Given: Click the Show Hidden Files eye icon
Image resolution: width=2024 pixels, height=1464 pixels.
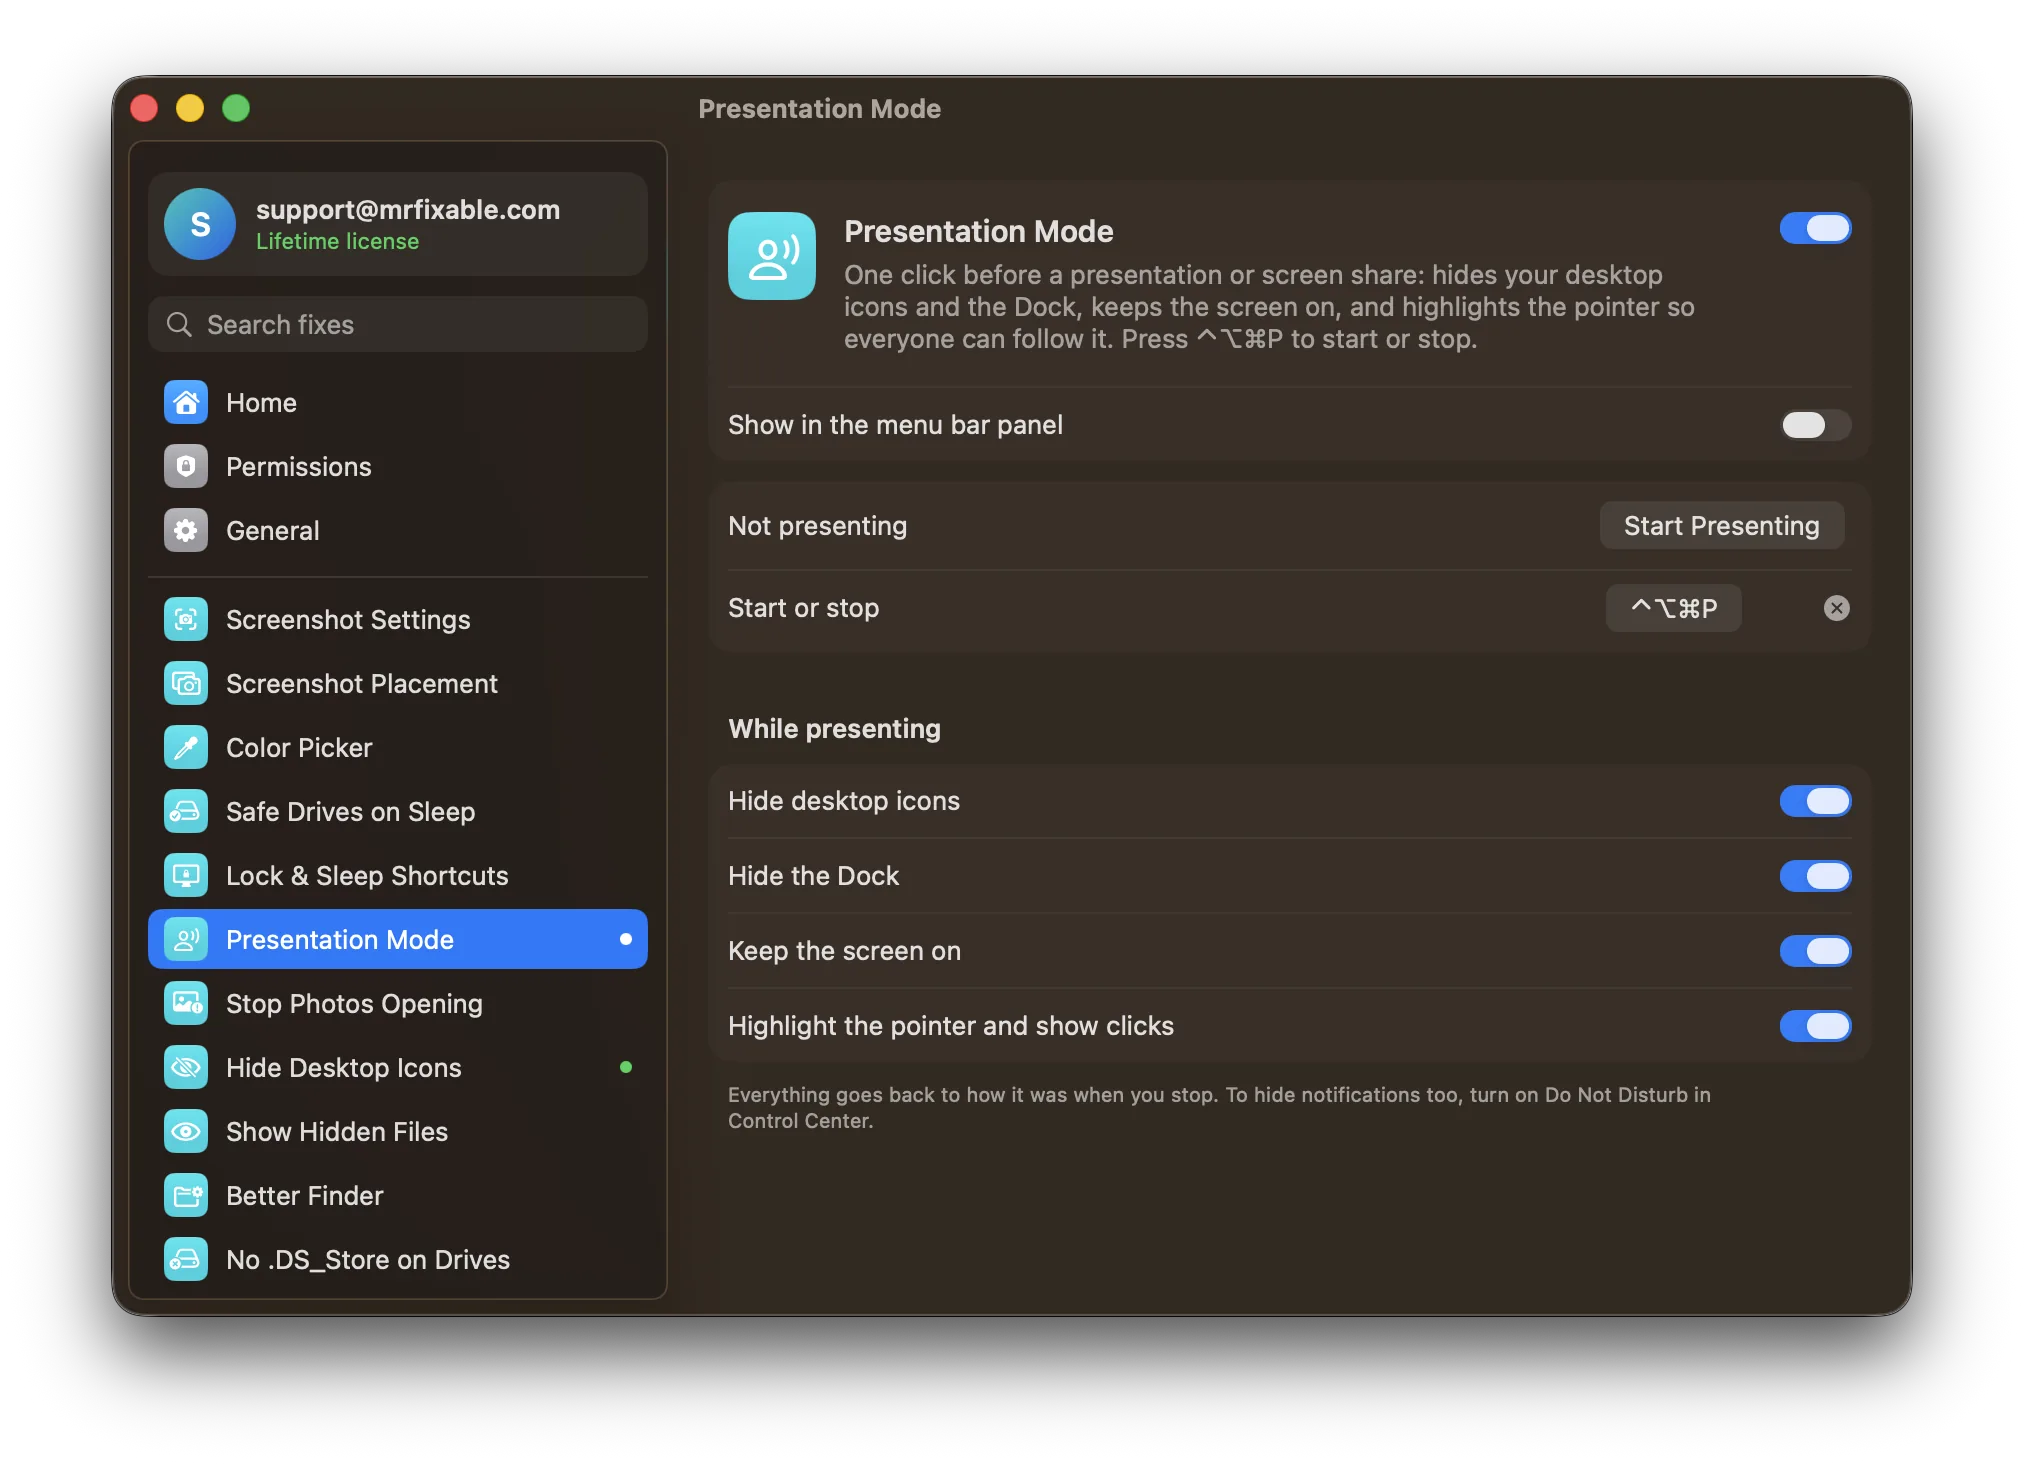Looking at the screenshot, I should (186, 1132).
